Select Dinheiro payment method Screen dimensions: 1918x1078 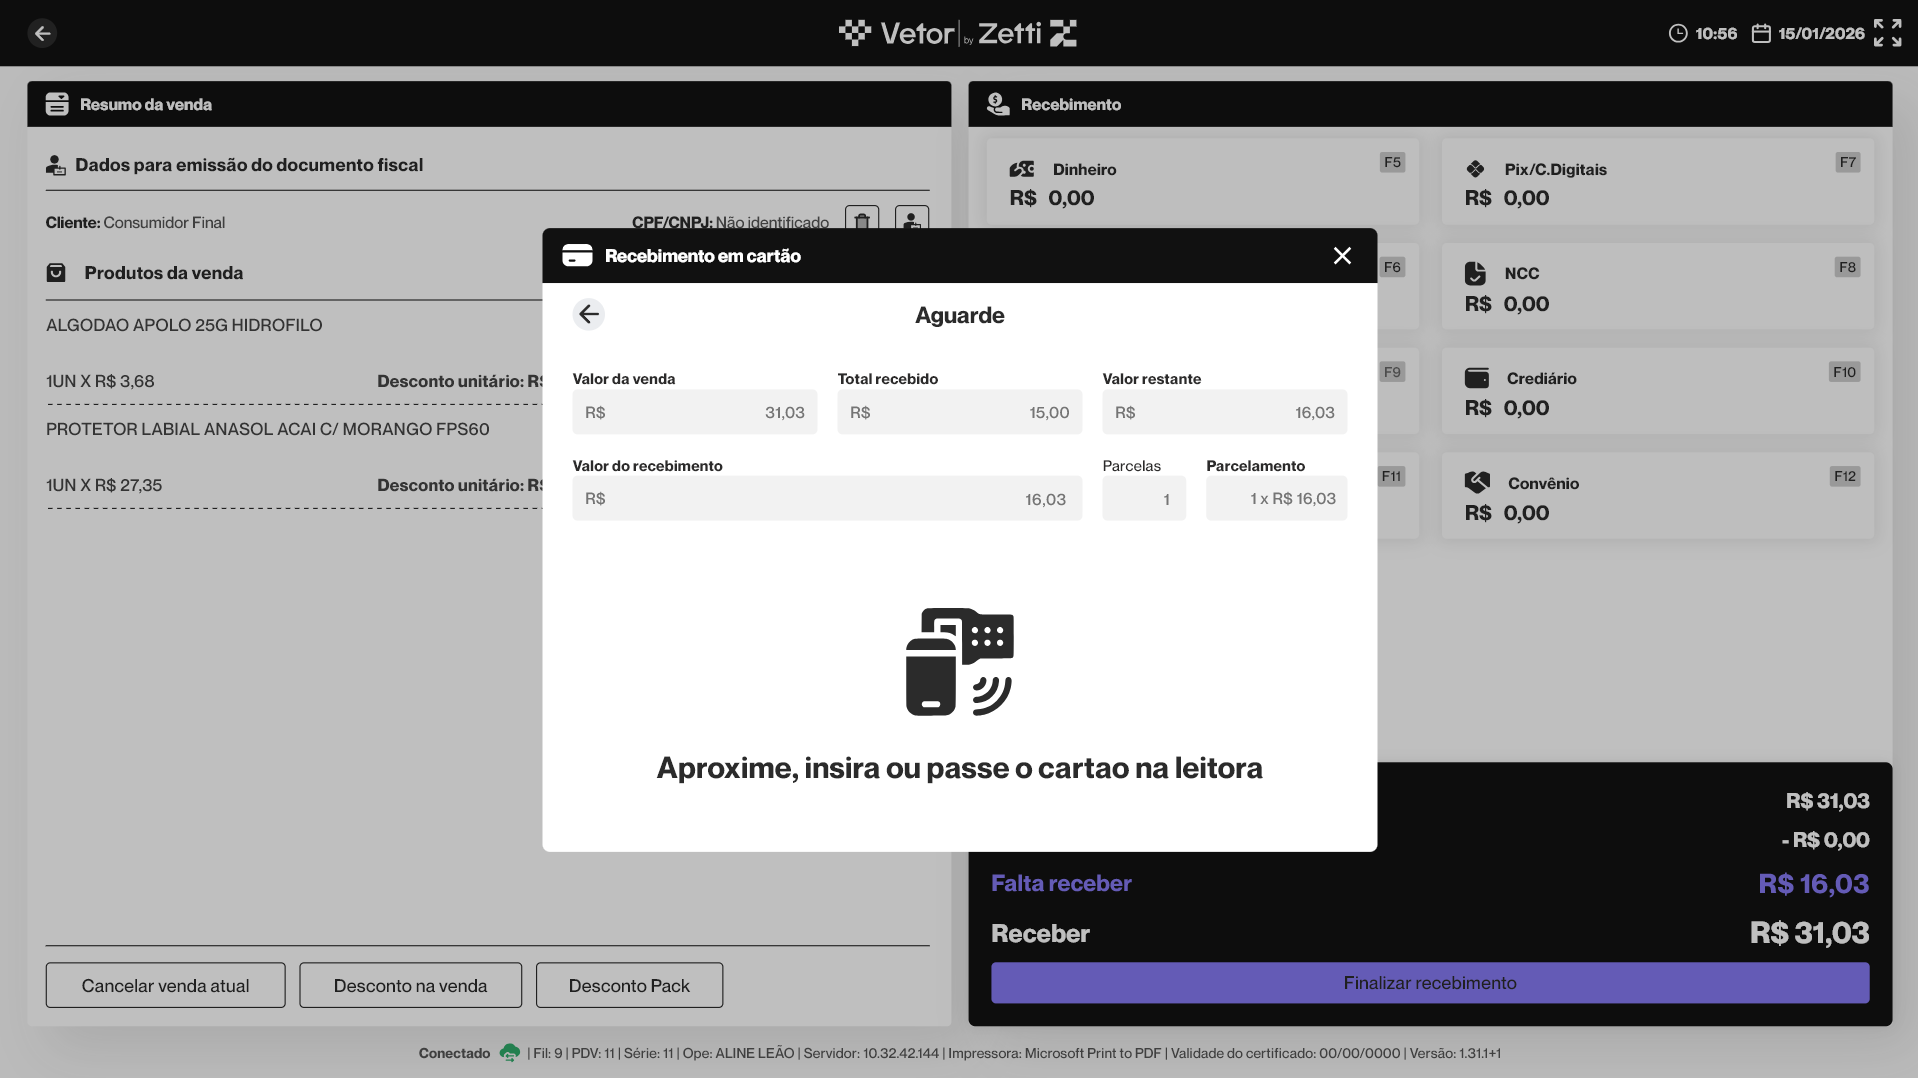click(1201, 182)
